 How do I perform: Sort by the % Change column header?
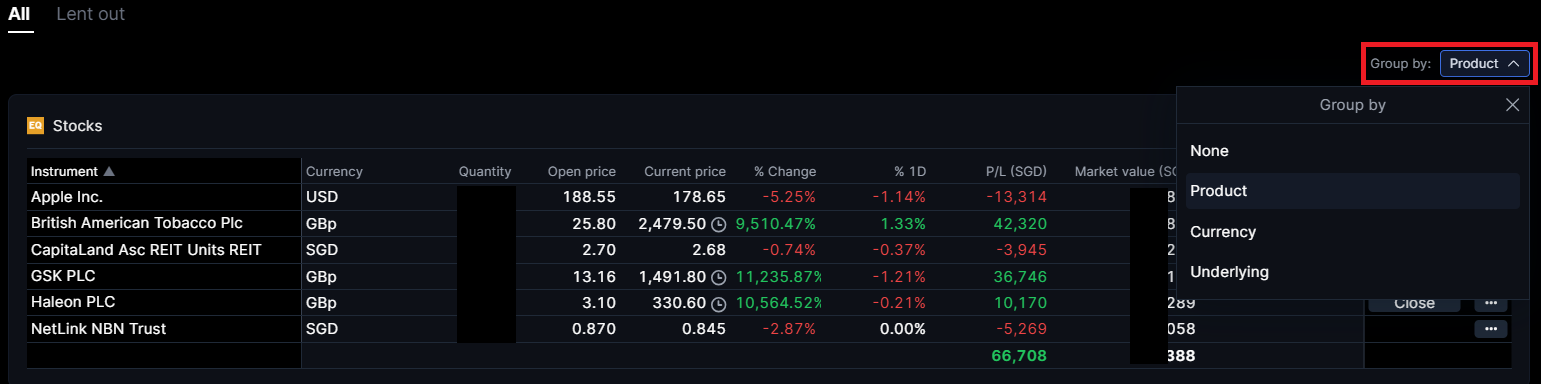785,171
